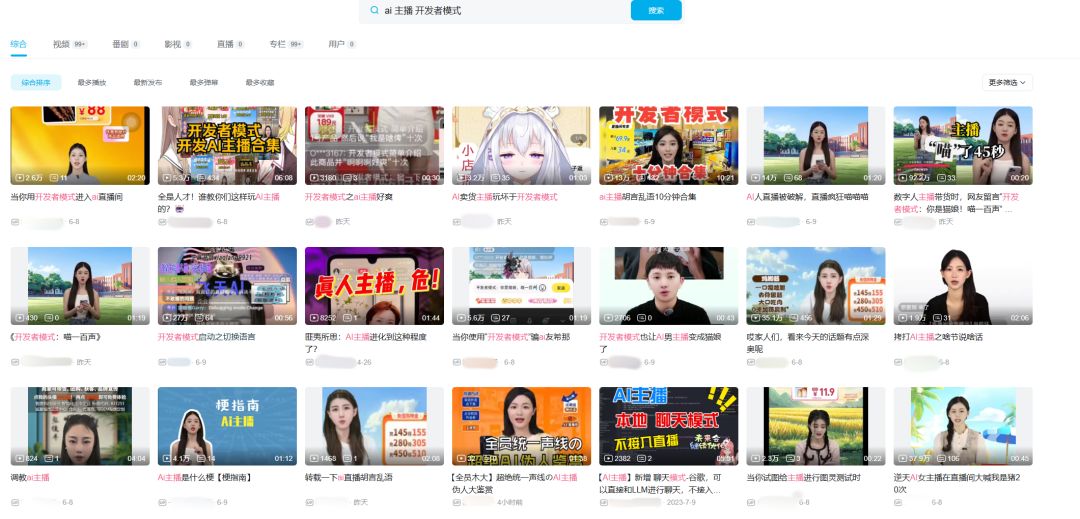Image resolution: width=1080 pixels, height=519 pixels.
Task: Click the uploader icon under '开发者模式启动之切换语言'
Action: pos(162,362)
